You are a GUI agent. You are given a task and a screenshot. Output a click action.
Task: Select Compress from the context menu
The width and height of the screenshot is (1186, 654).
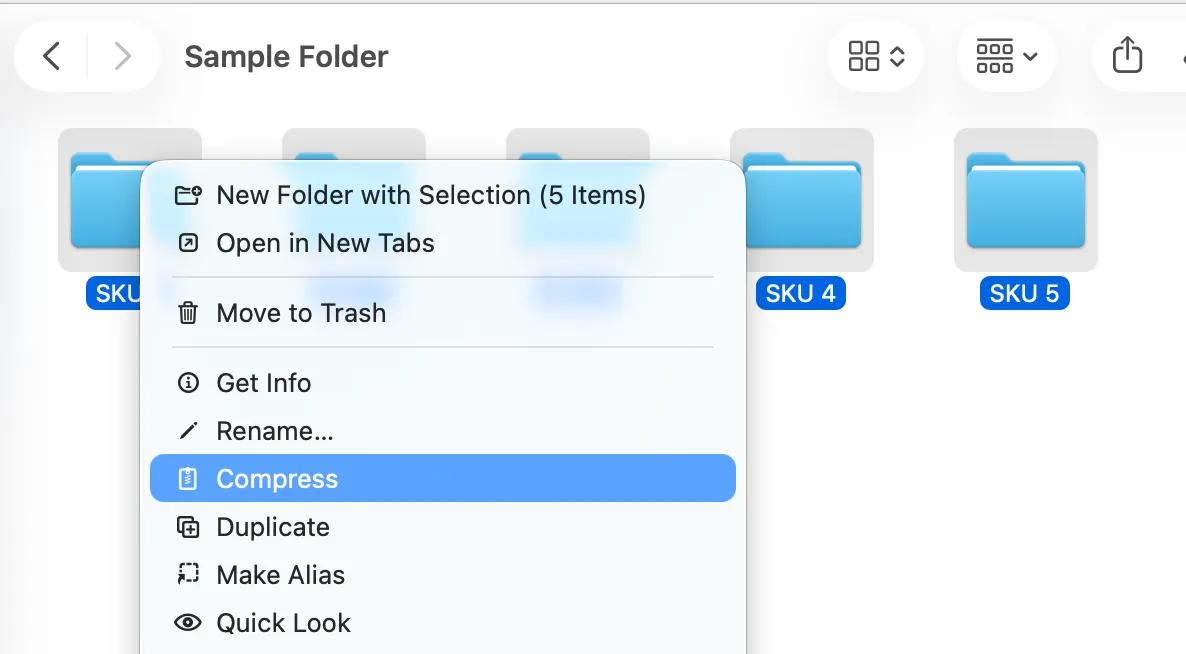pos(277,478)
